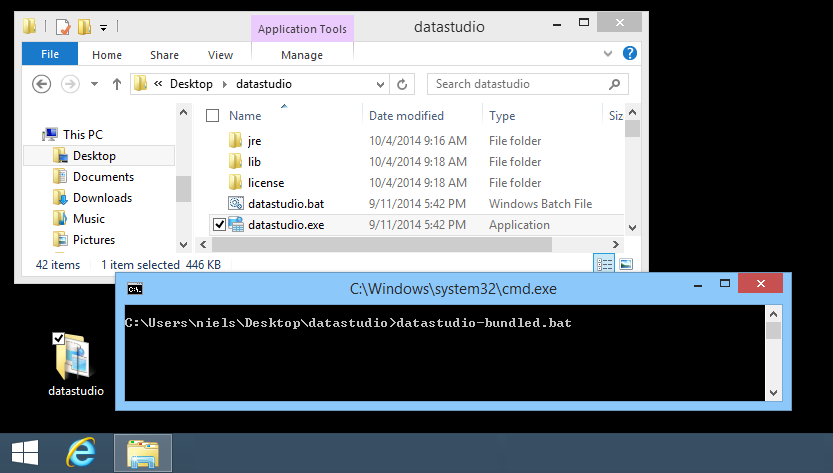Expand the breadcrumb arrow after Desktop
Screen dimensions: 833x473
pos(225,84)
